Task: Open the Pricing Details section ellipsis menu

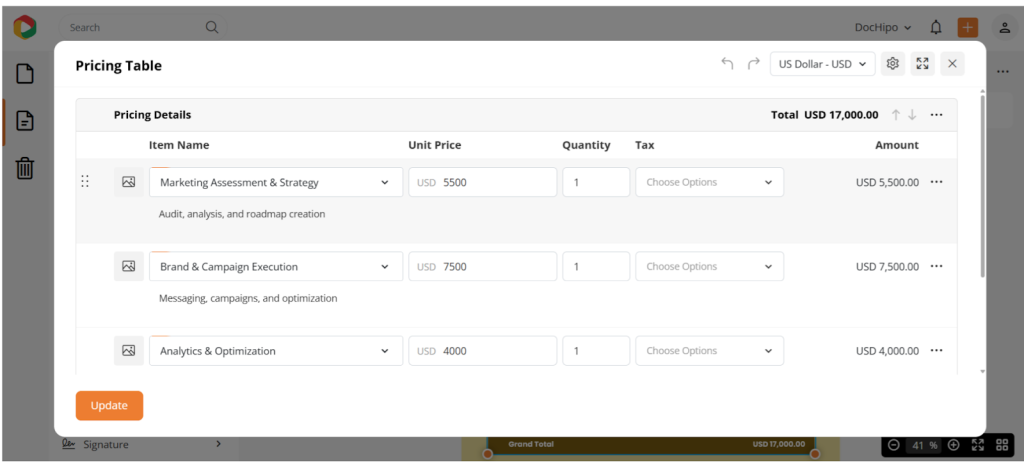Action: pyautogui.click(x=936, y=115)
